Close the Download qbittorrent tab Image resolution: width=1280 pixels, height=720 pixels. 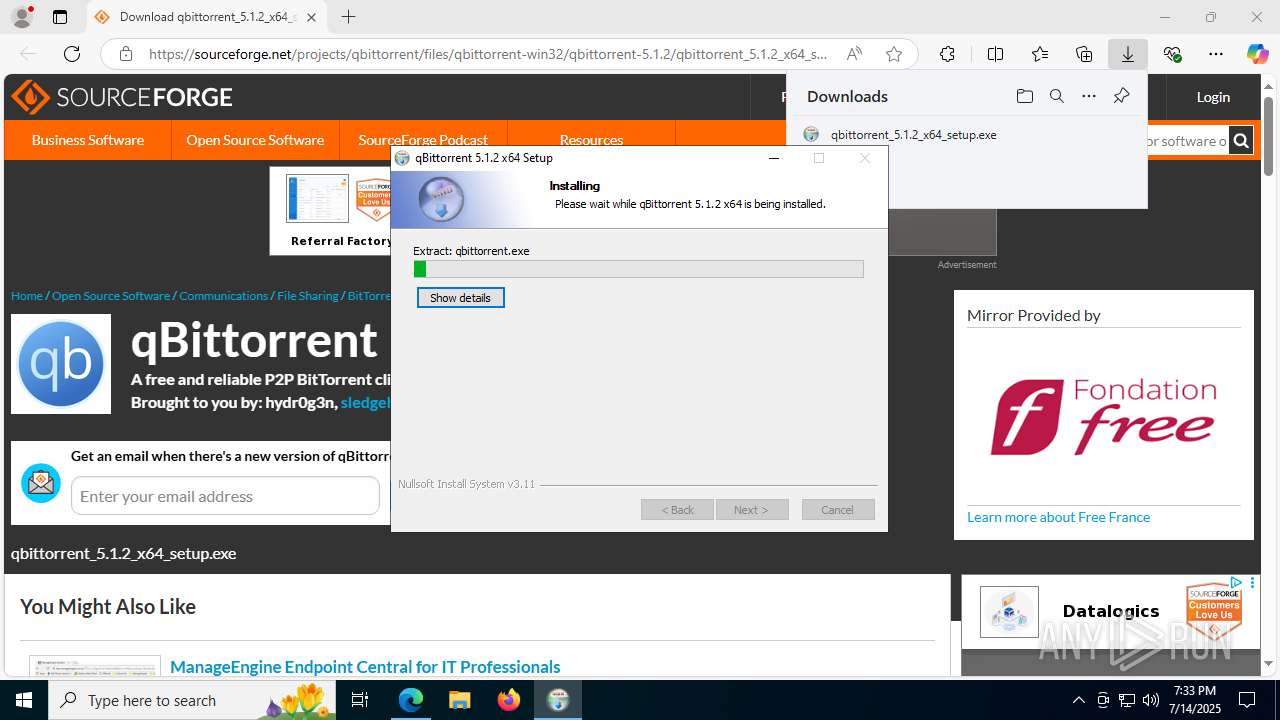pyautogui.click(x=312, y=17)
